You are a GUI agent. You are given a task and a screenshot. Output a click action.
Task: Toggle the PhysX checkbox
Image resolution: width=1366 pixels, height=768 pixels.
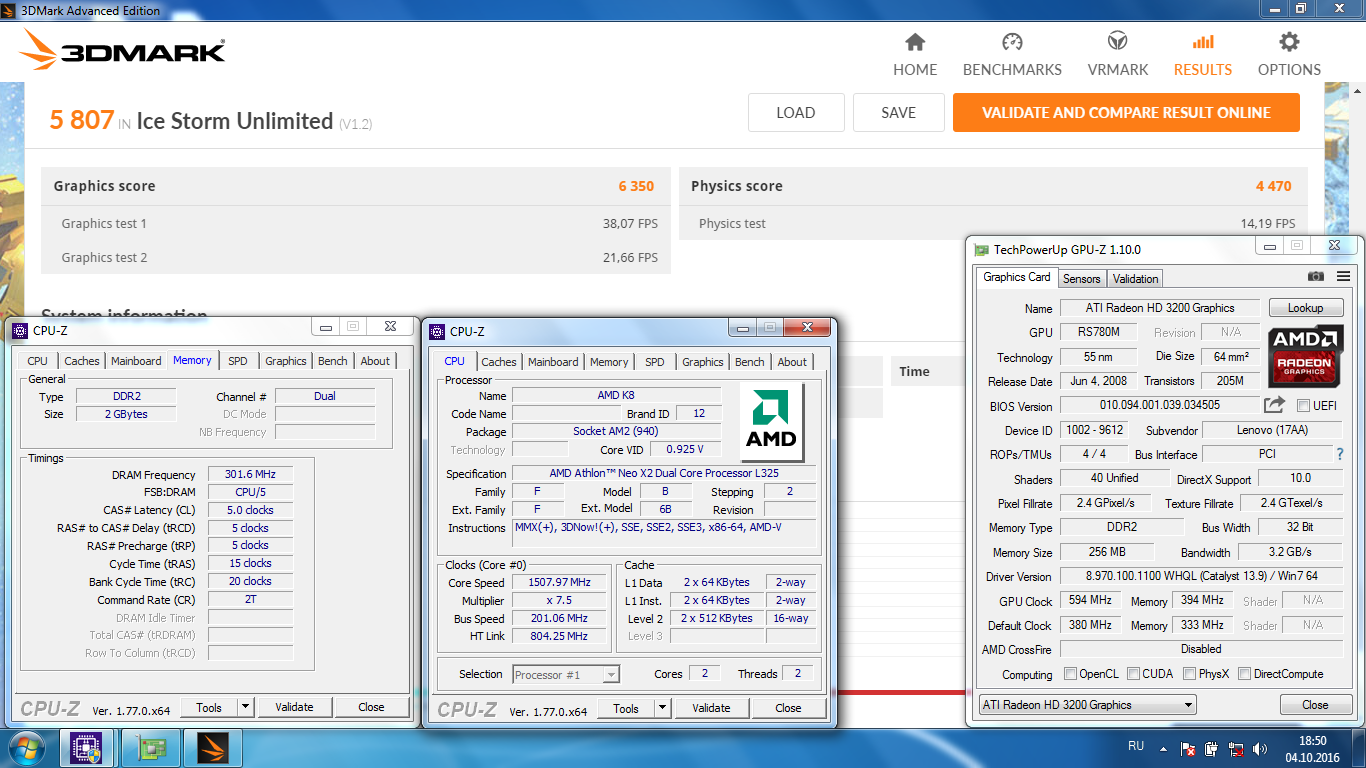click(x=1190, y=674)
